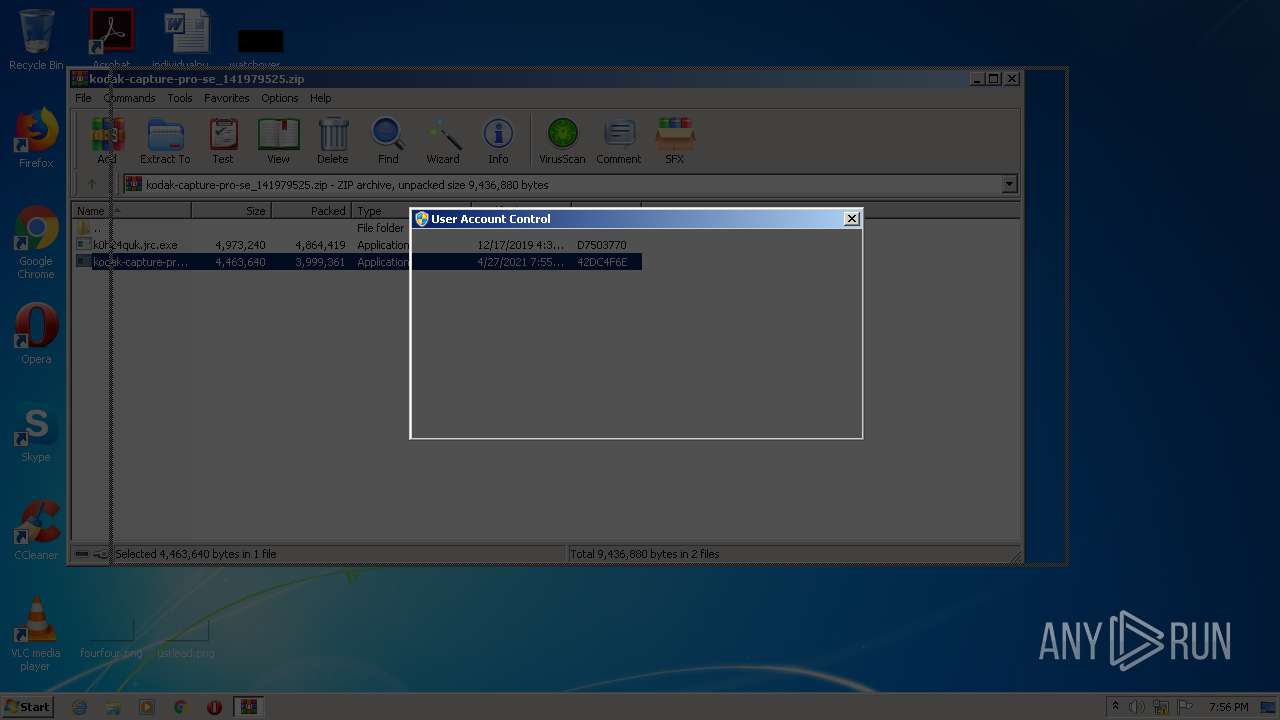Open the Acrobat Reader desktop icon
1280x720 pixels.
(111, 38)
